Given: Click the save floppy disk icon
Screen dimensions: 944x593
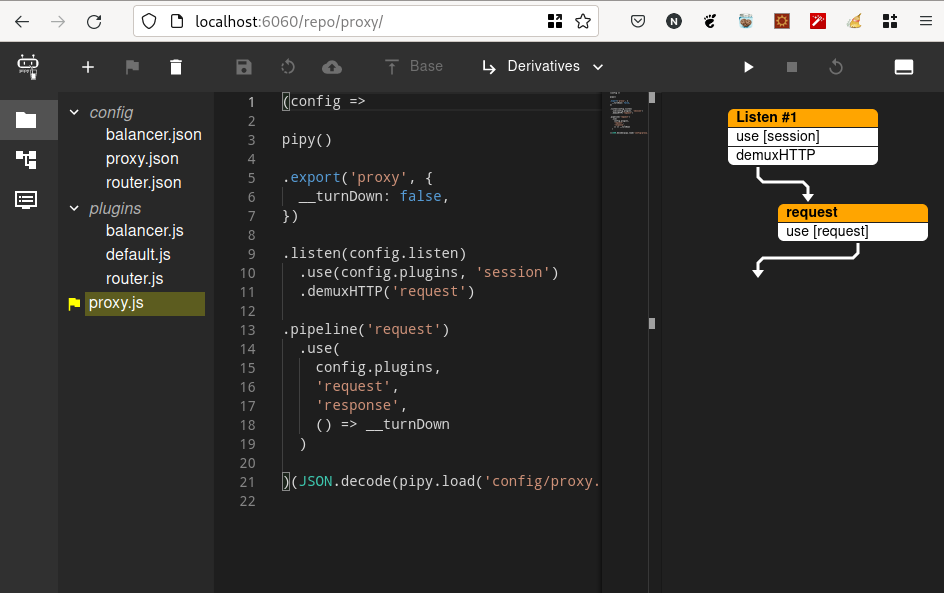Looking at the screenshot, I should click(244, 67).
